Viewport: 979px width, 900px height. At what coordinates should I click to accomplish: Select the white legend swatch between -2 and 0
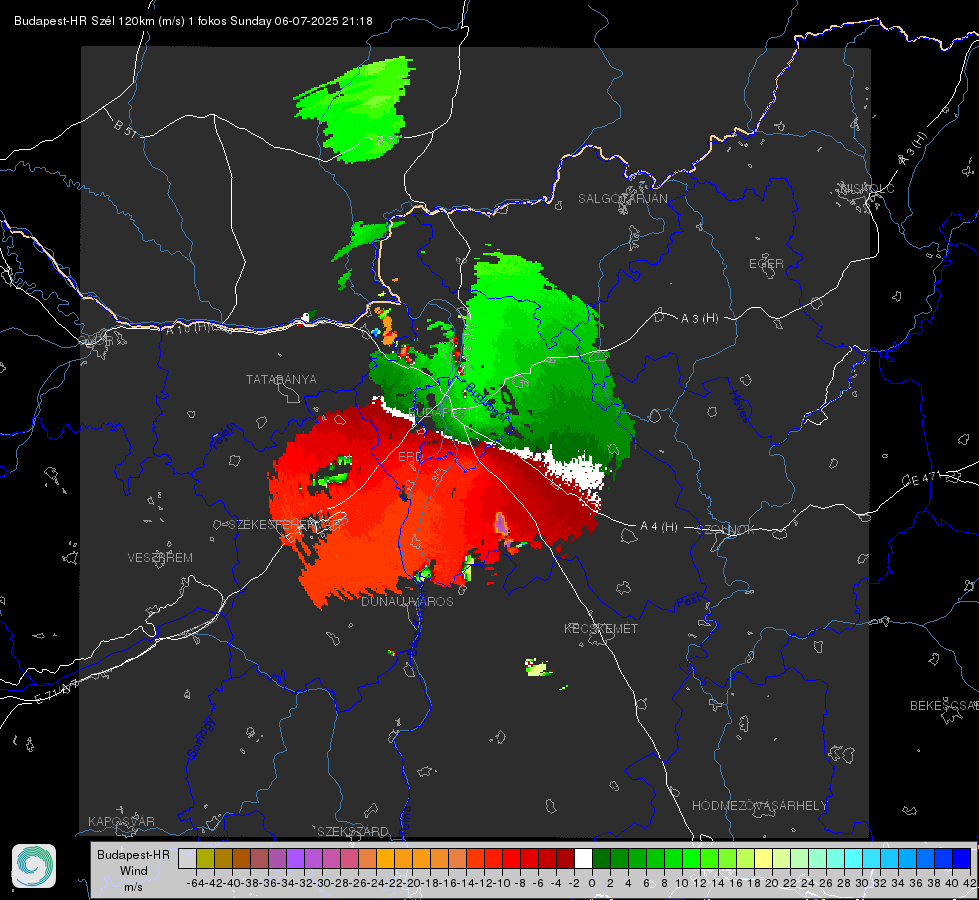click(583, 859)
